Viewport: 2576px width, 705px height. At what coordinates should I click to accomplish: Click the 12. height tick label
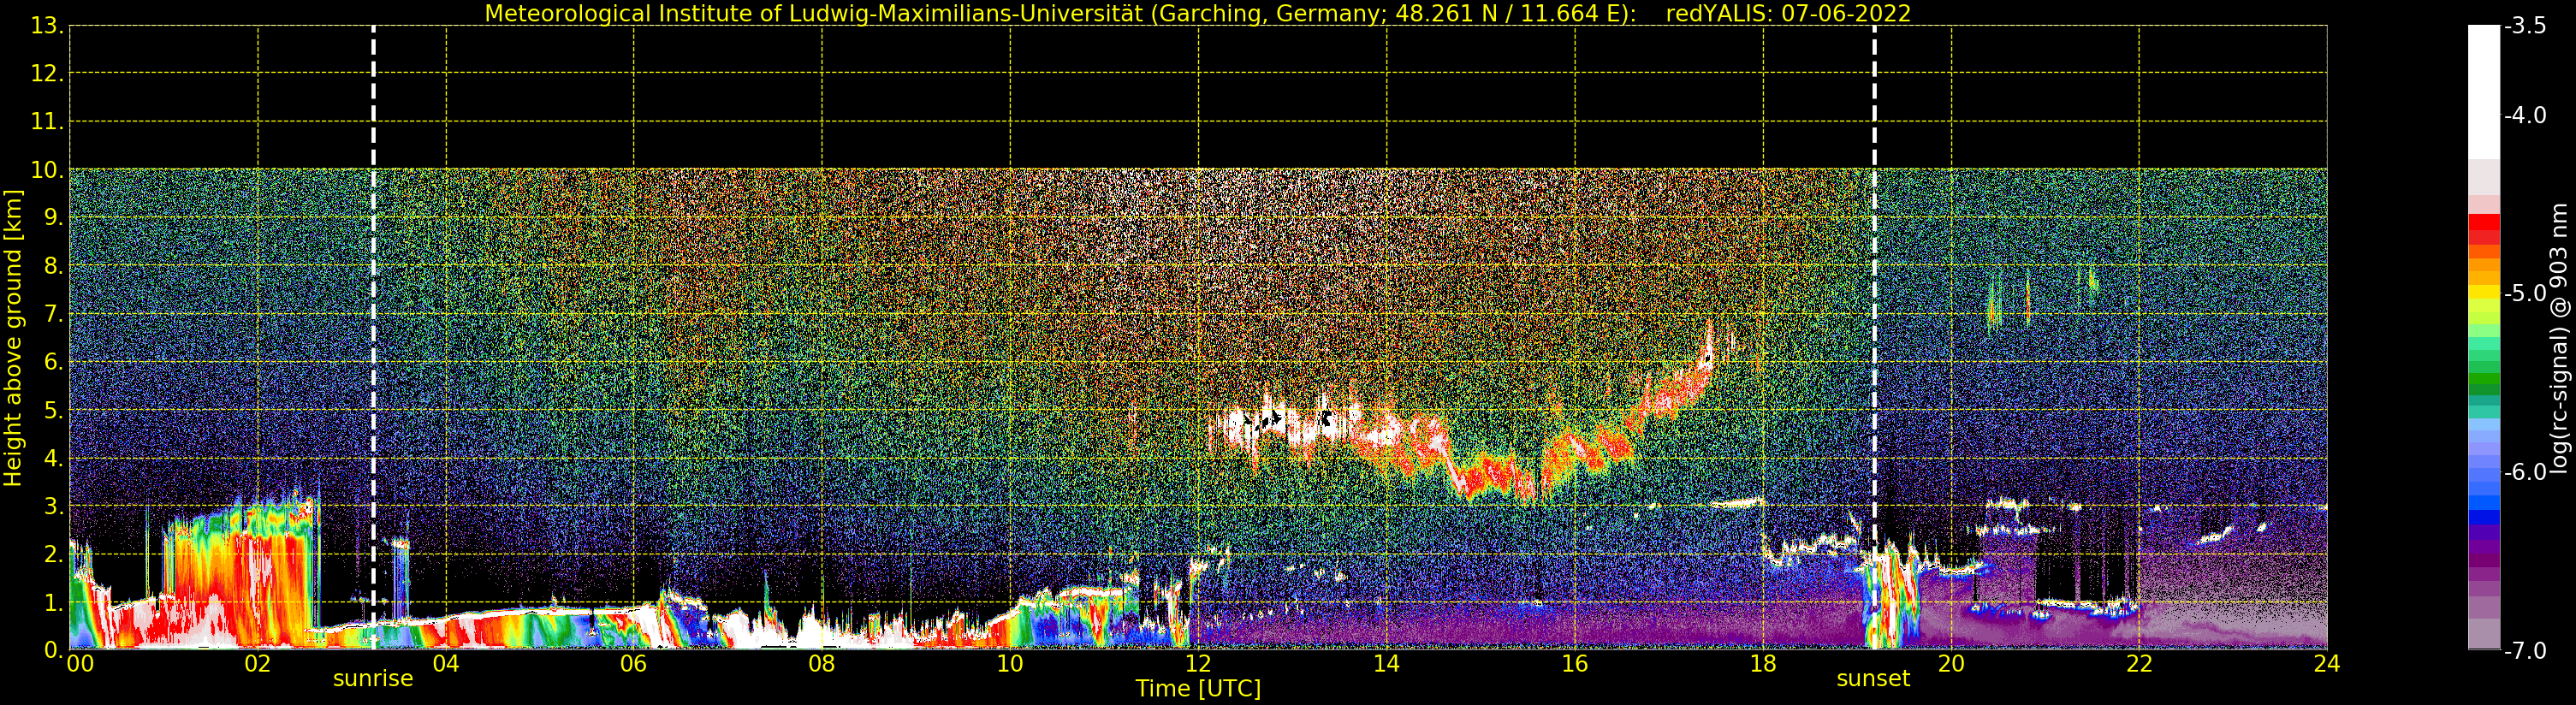tap(47, 74)
